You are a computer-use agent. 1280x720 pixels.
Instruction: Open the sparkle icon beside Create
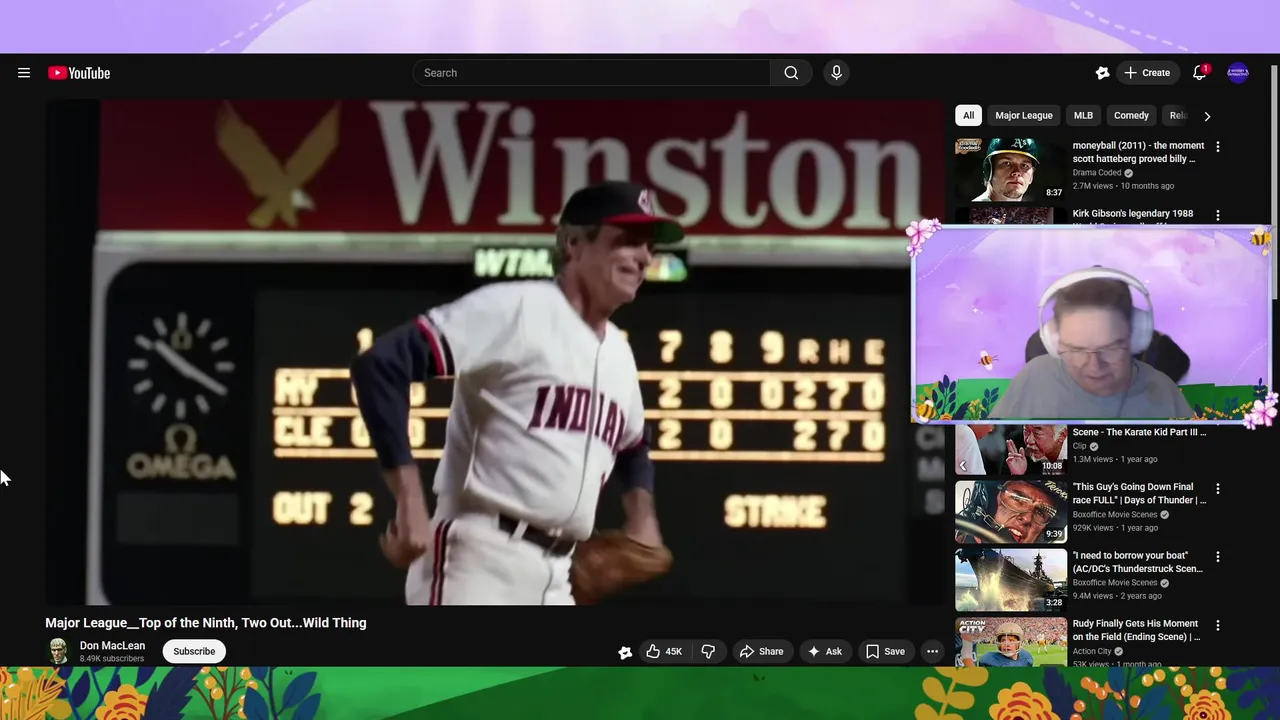click(x=1102, y=73)
